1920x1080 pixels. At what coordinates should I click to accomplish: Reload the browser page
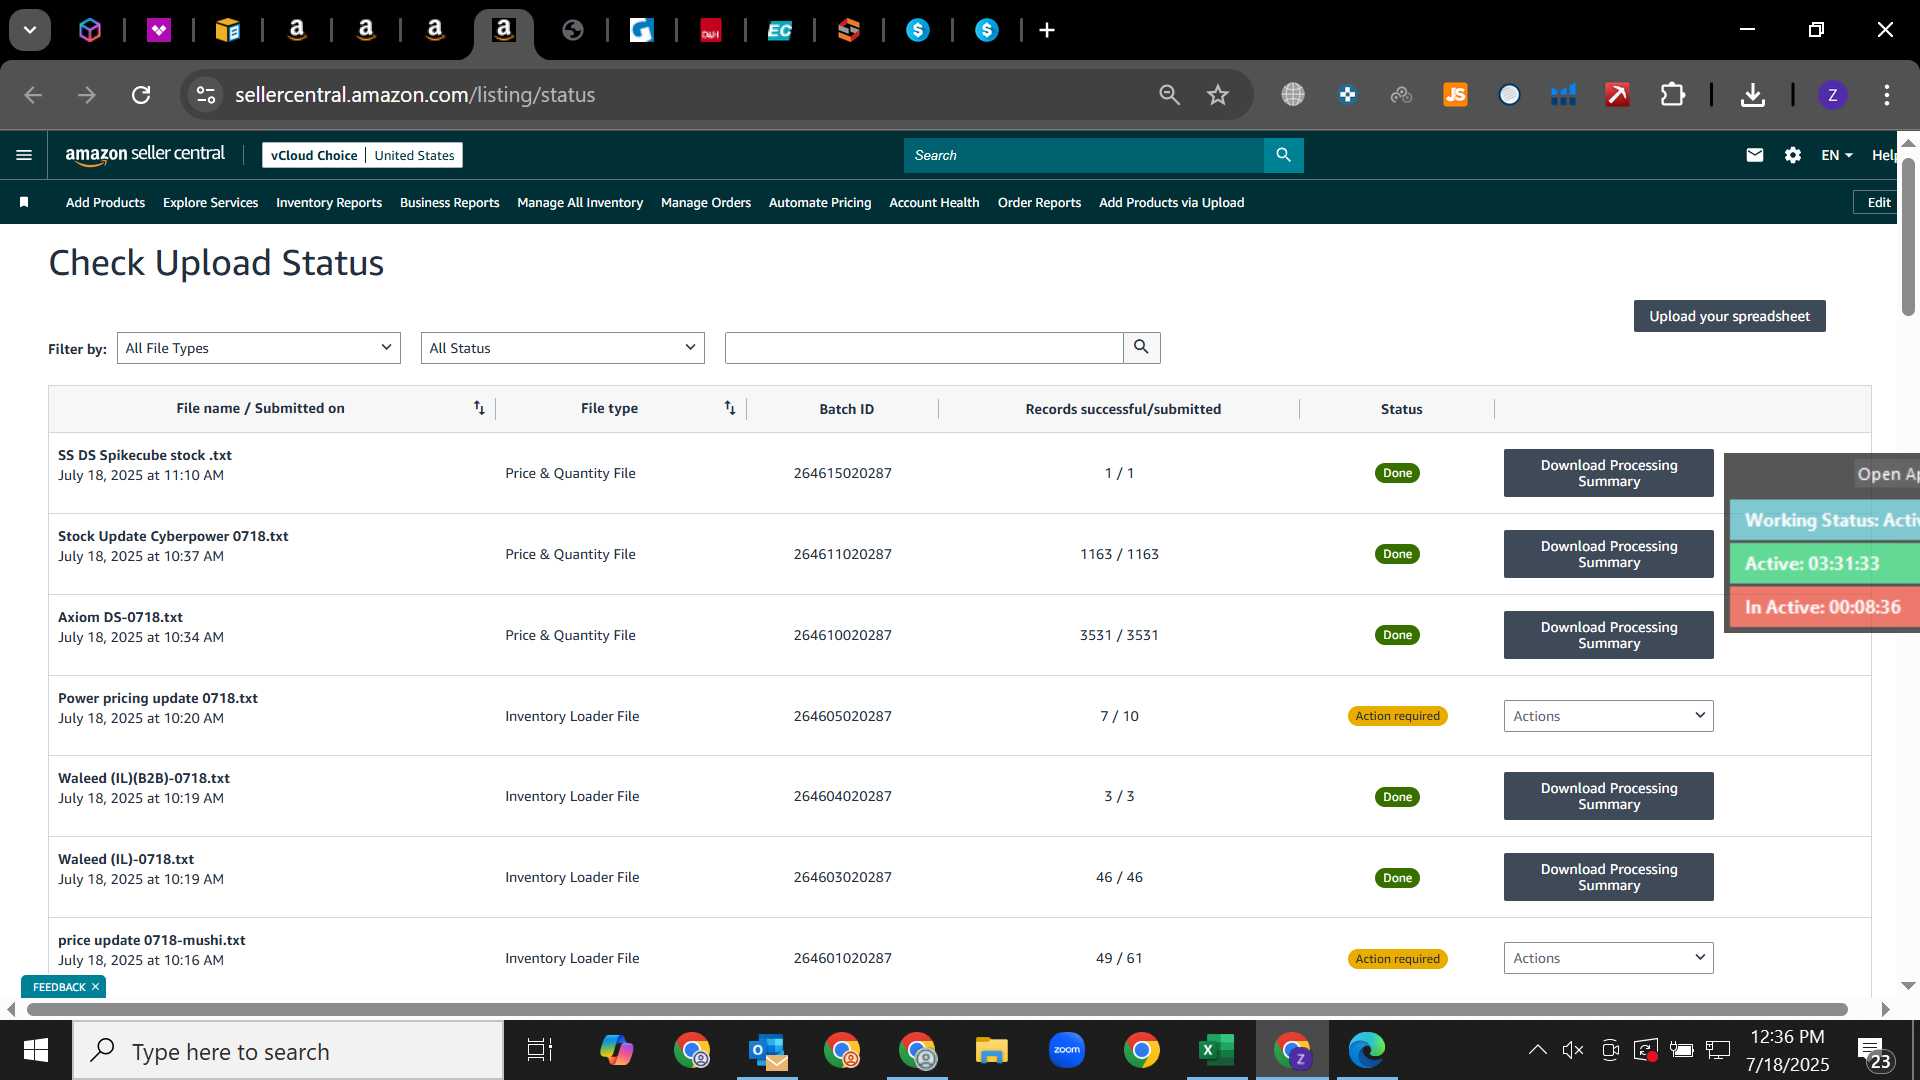[141, 95]
